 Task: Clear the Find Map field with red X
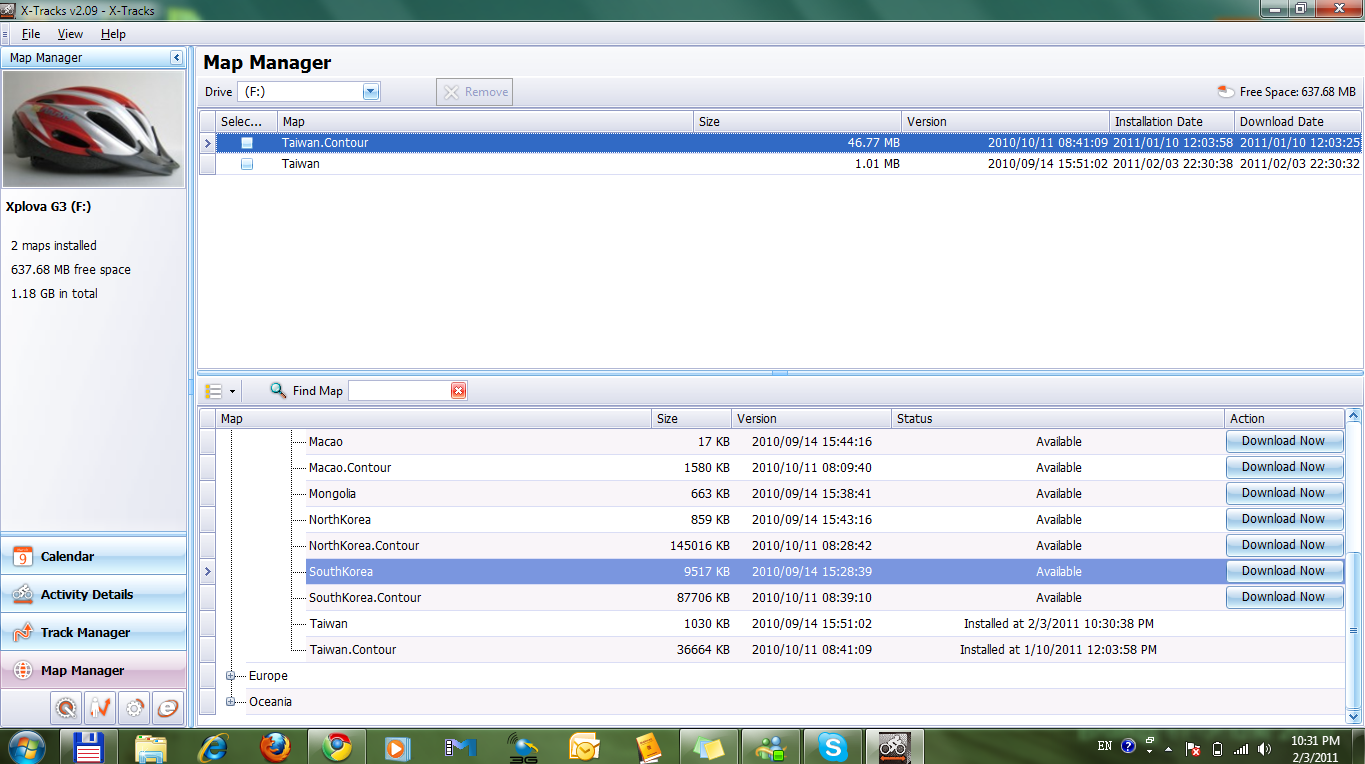[458, 391]
